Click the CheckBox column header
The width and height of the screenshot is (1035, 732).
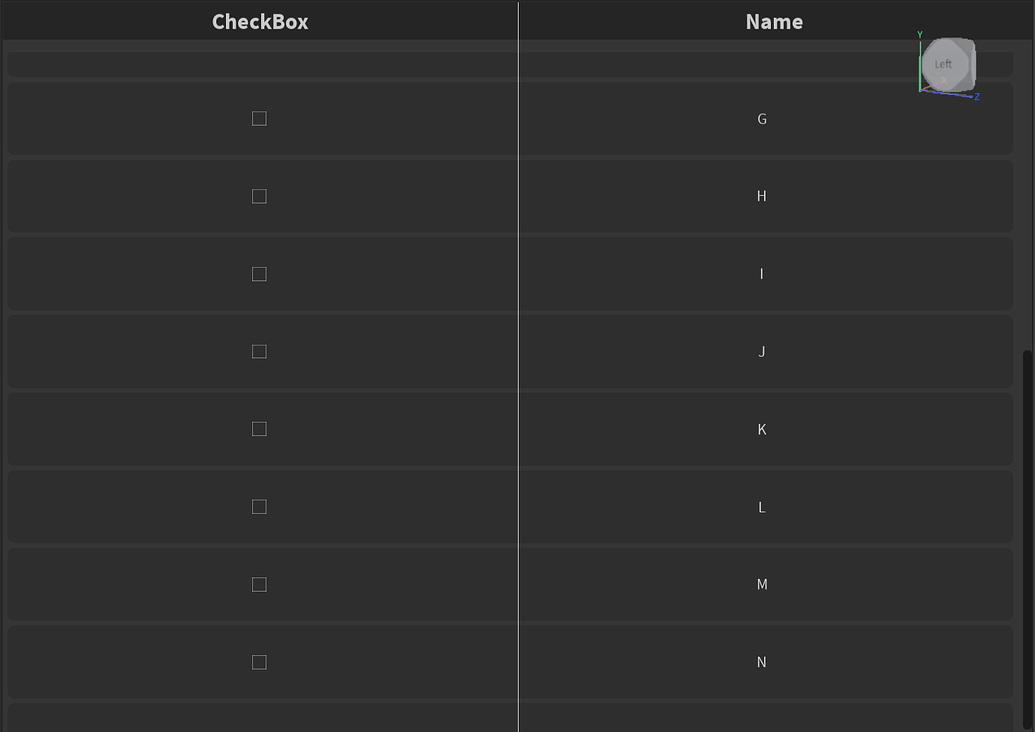tap(259, 21)
